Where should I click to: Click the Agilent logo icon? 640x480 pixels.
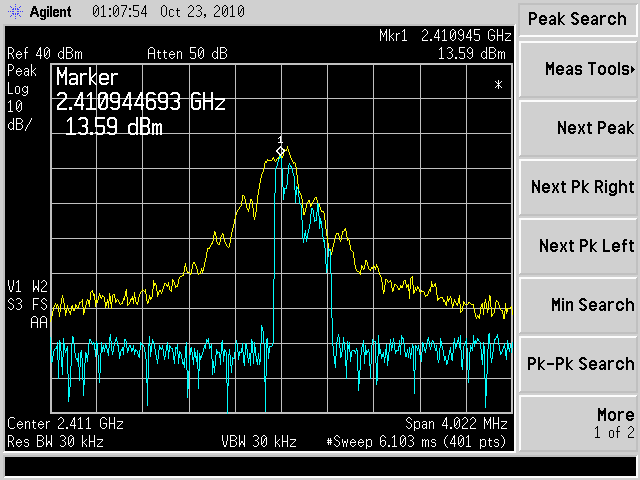point(16,12)
